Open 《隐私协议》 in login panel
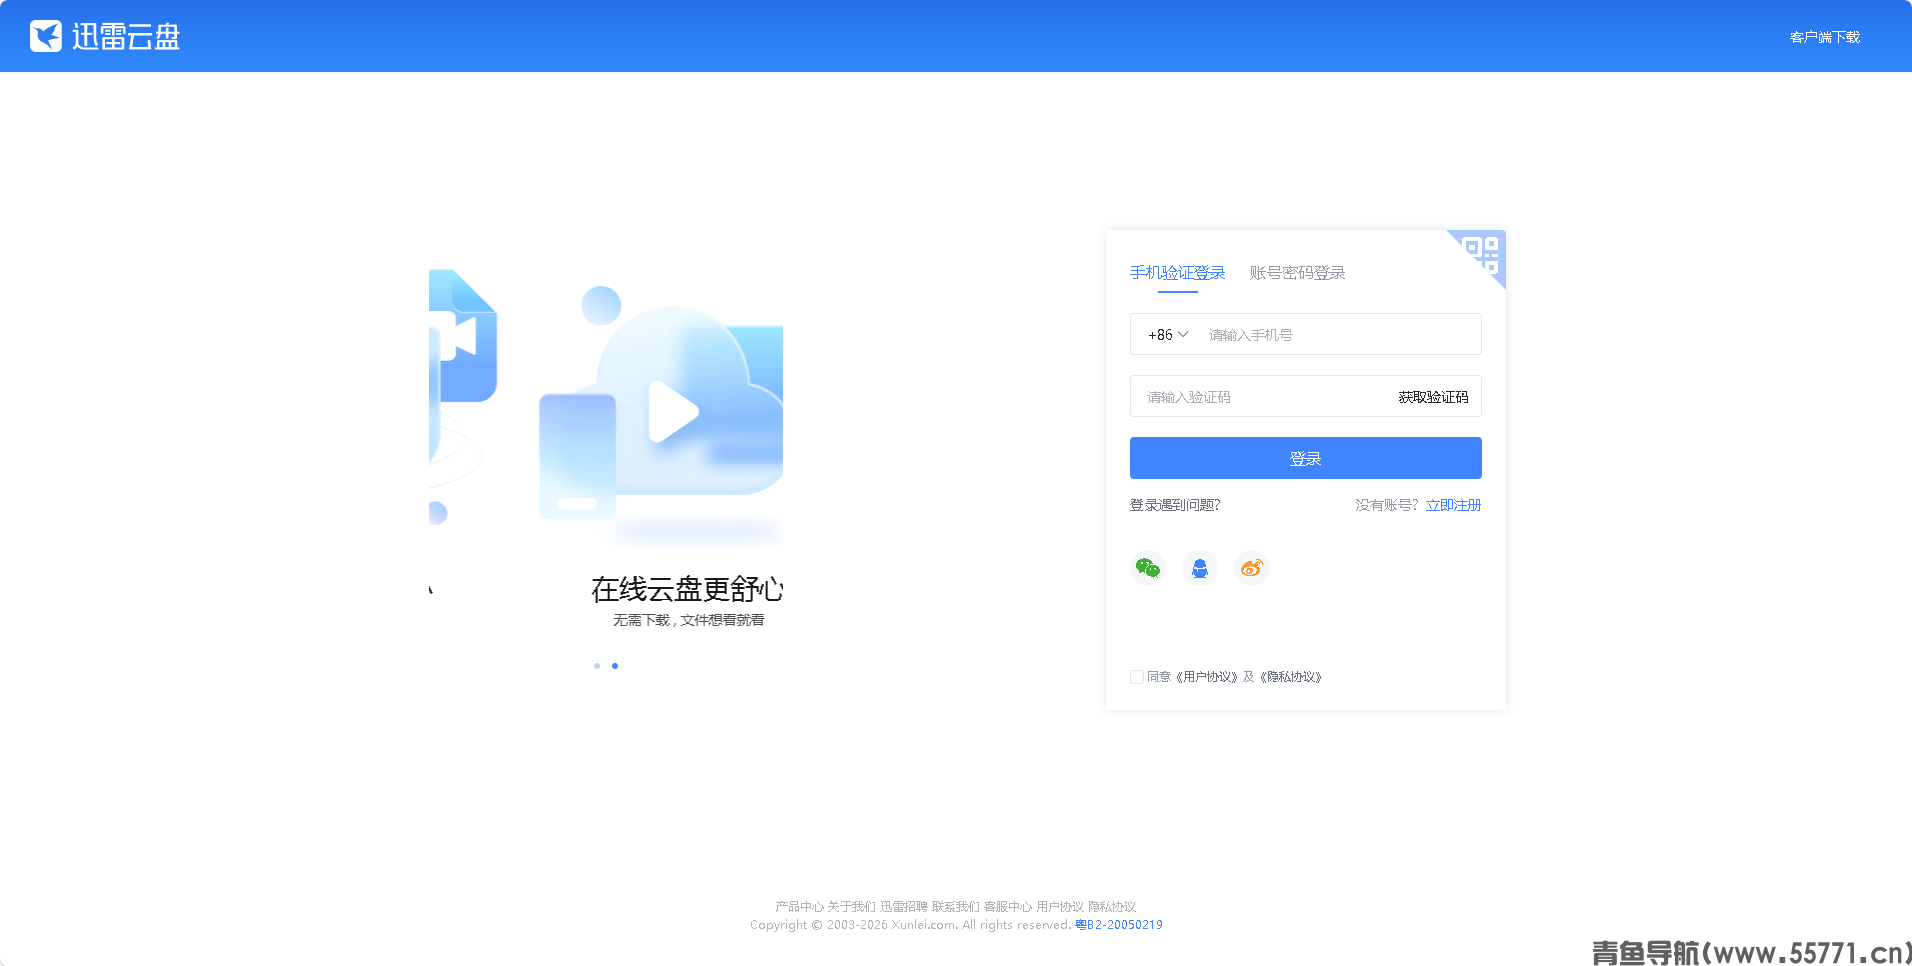 [1291, 677]
